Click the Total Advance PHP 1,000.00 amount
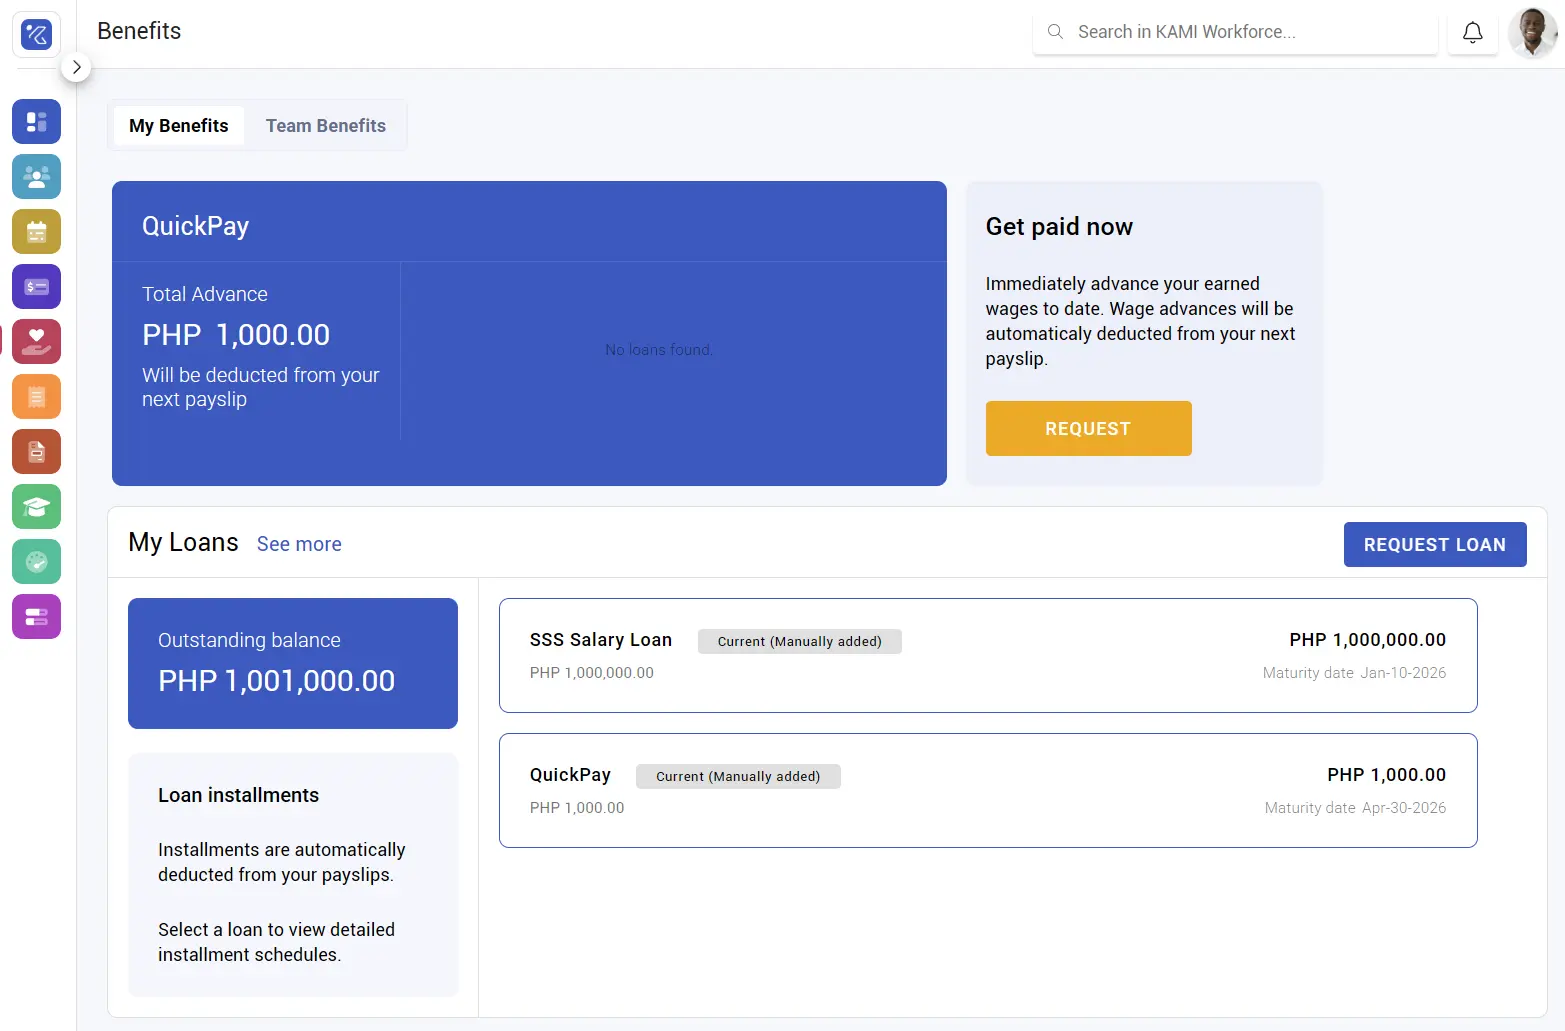Image resolution: width=1565 pixels, height=1031 pixels. pyautogui.click(x=236, y=335)
